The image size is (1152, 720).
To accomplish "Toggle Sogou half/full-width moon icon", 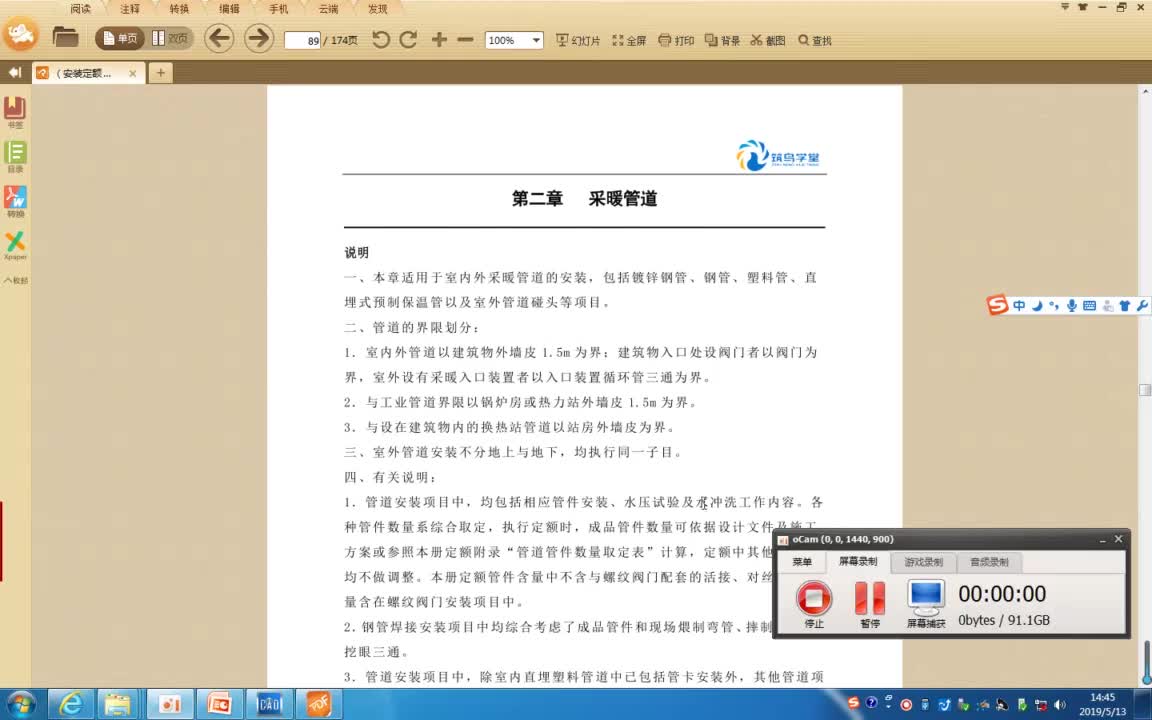I will coord(1037,306).
